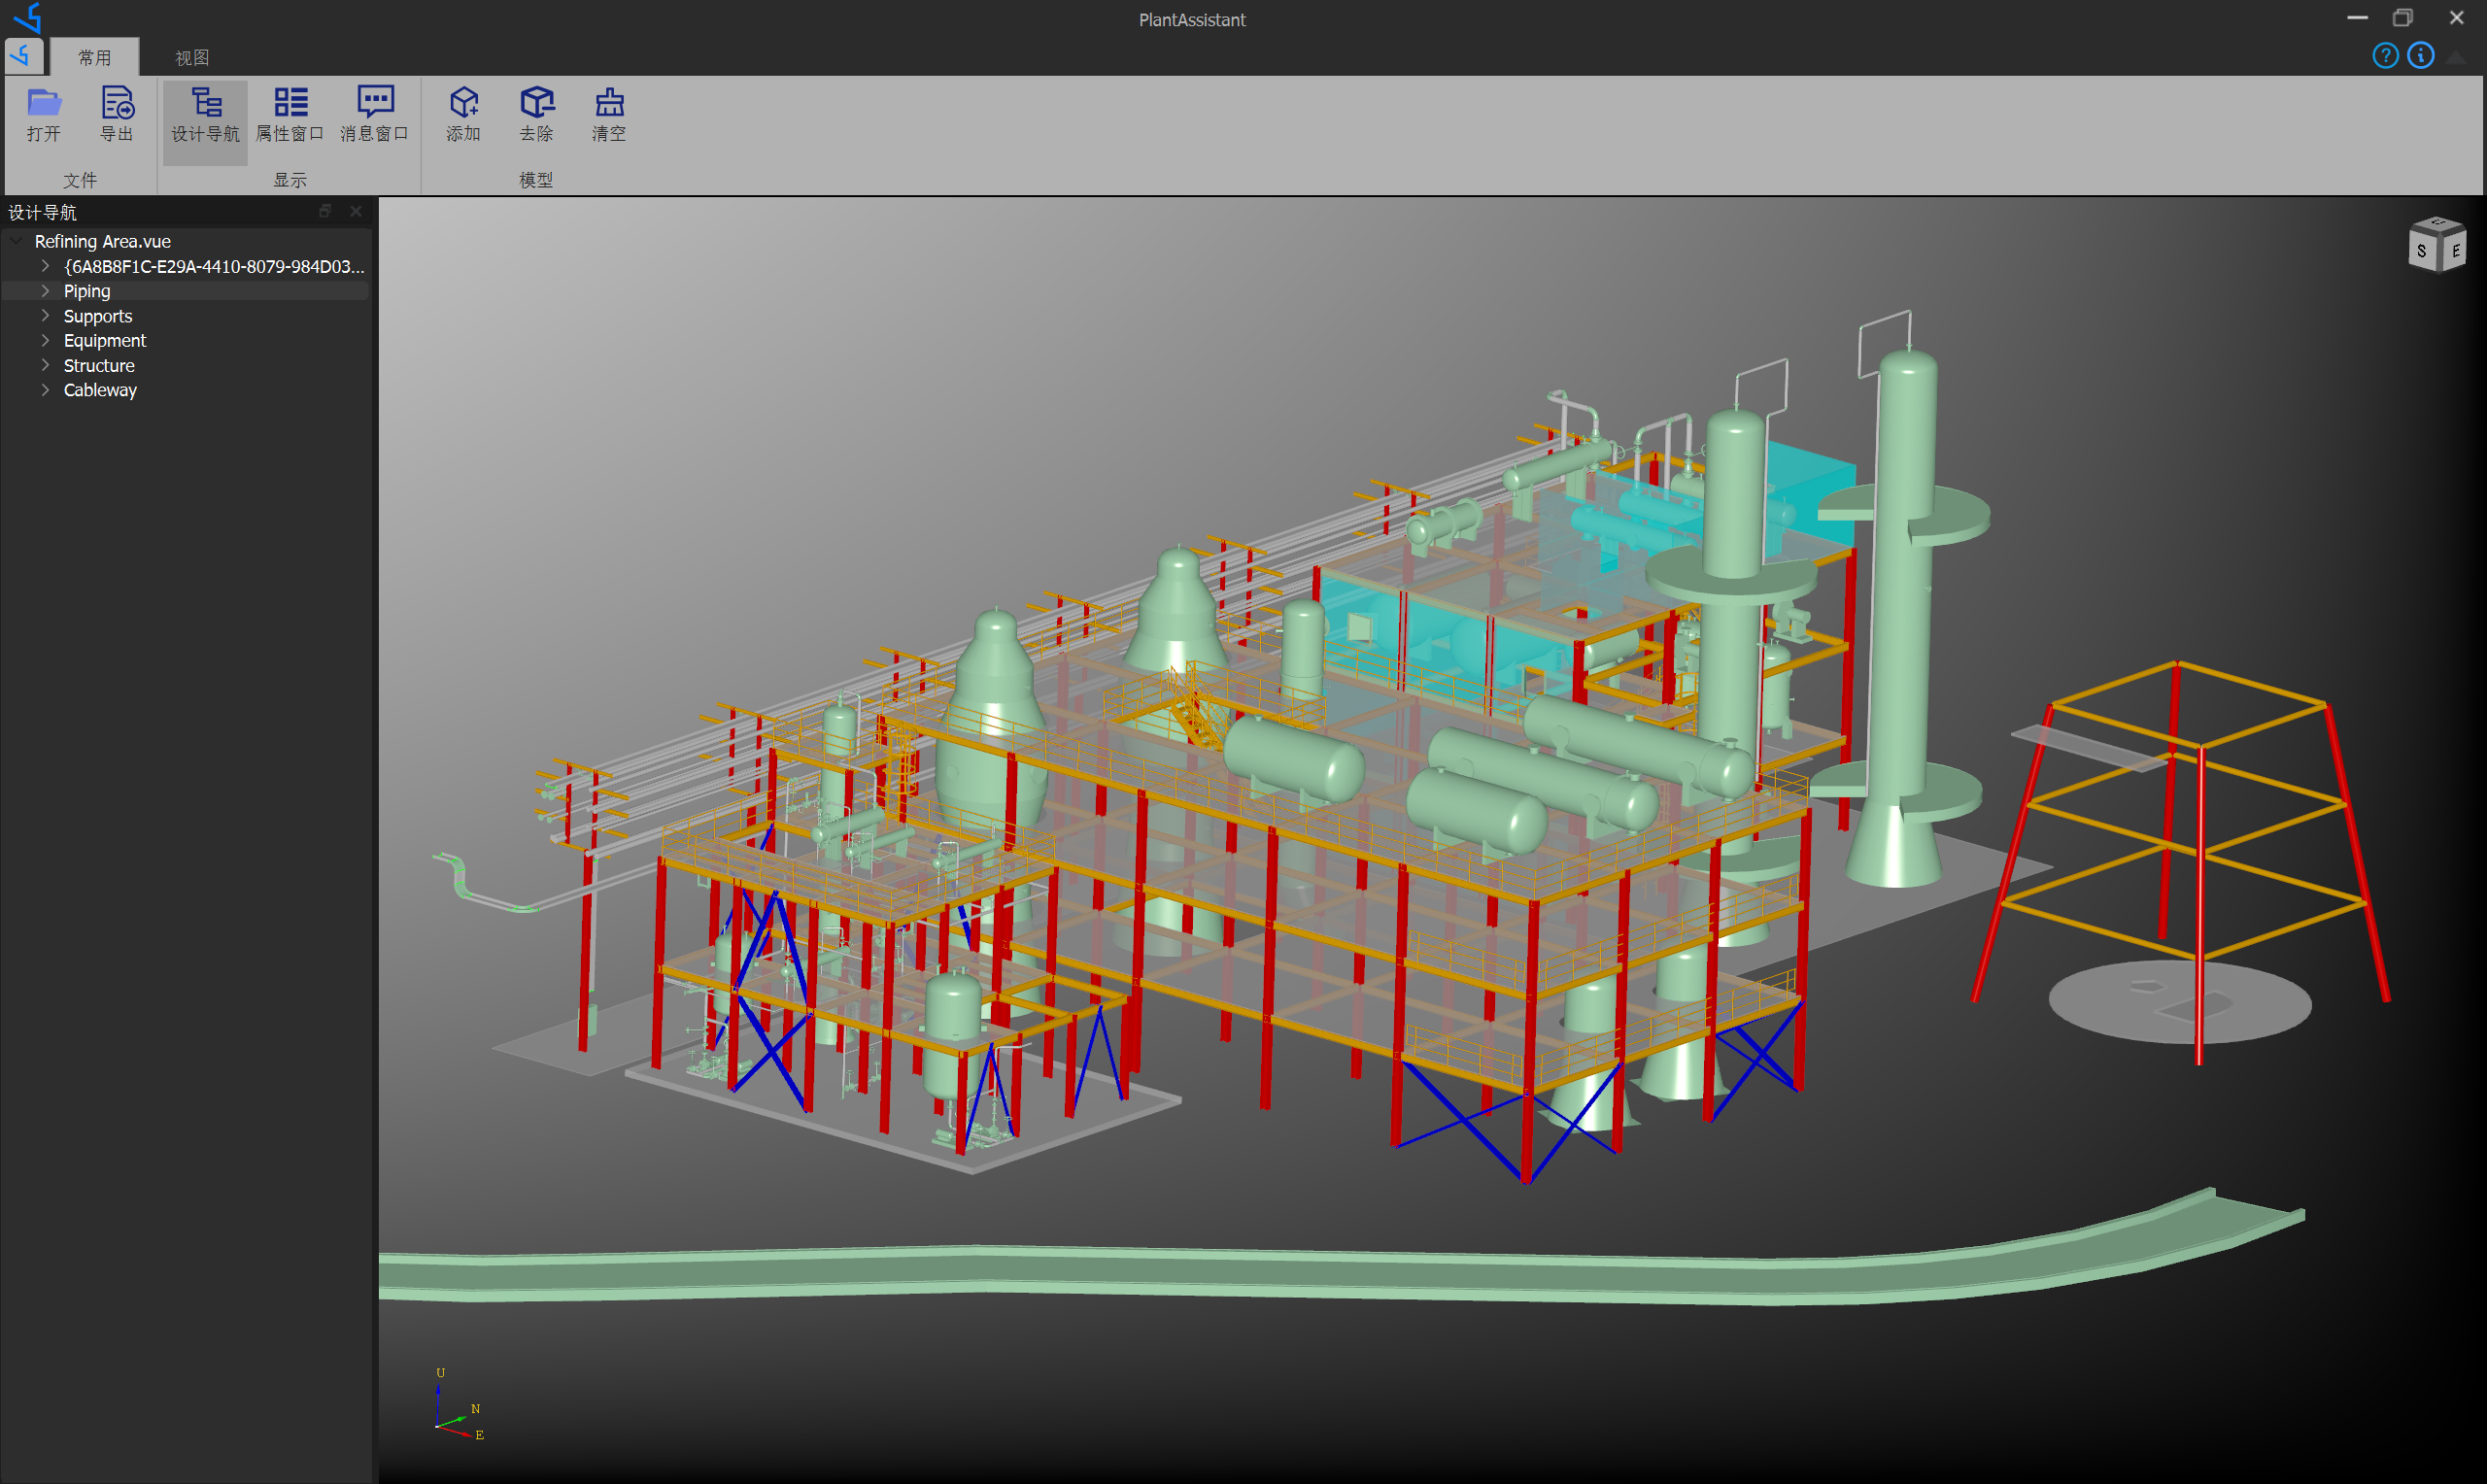Click the Add (添加) model icon
Viewport: 2487px width, 1484px height.
[464, 103]
